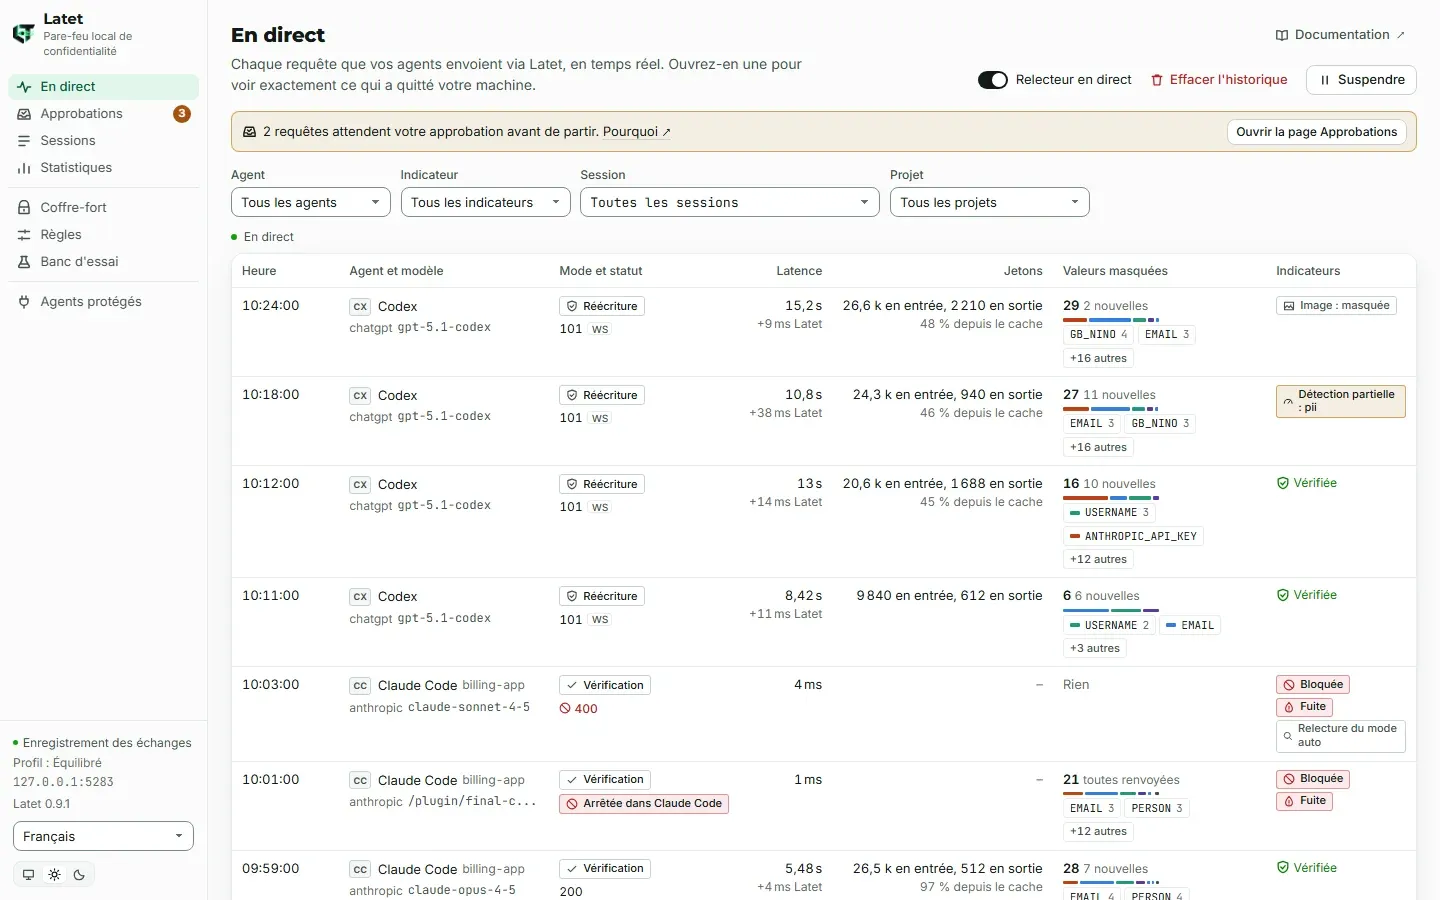
Task: Click Image : masquée indicator badge
Action: click(1336, 306)
